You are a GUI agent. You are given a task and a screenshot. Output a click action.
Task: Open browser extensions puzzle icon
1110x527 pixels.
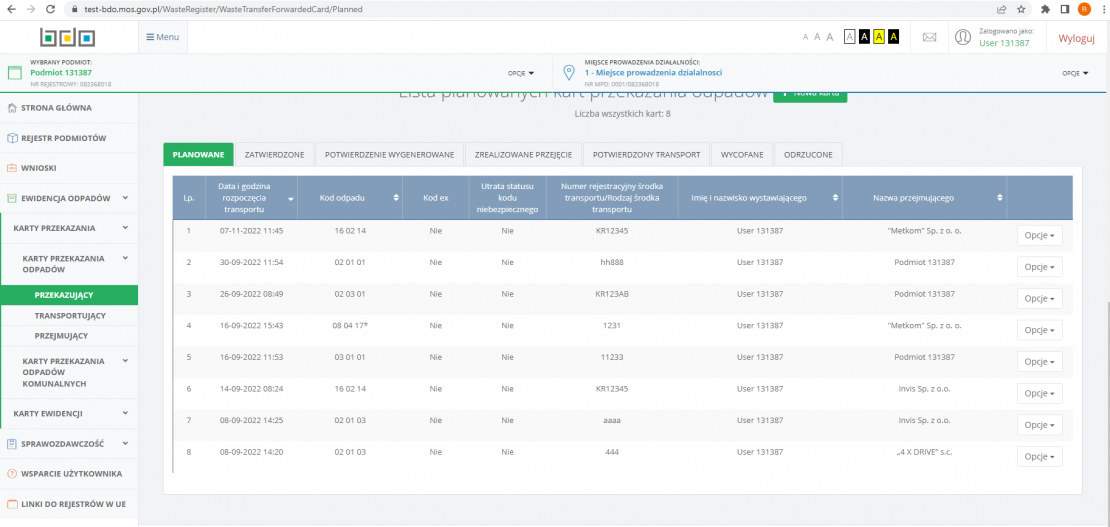tap(1045, 9)
